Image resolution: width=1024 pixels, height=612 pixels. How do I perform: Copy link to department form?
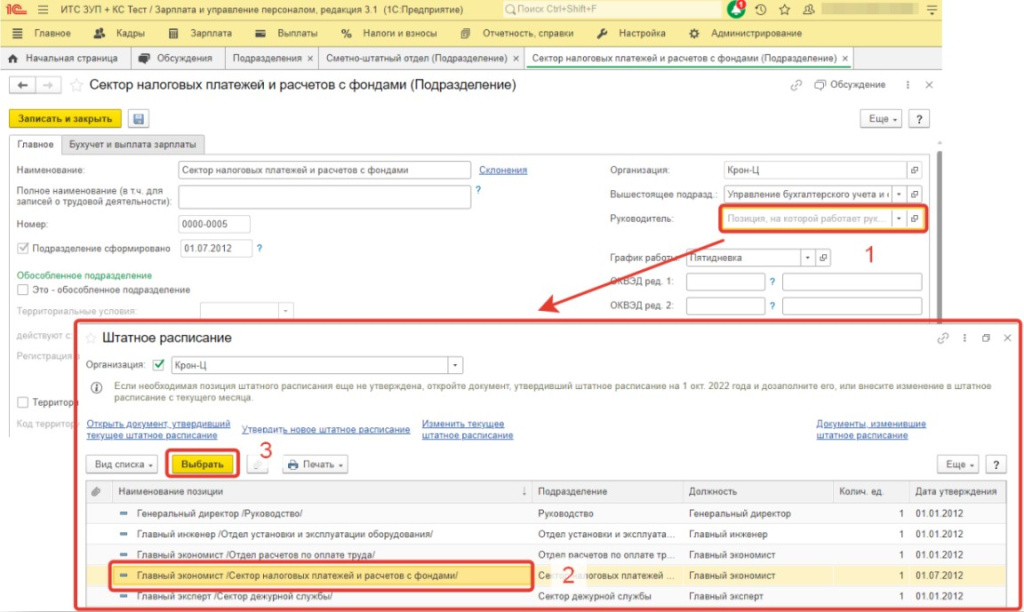pos(795,85)
